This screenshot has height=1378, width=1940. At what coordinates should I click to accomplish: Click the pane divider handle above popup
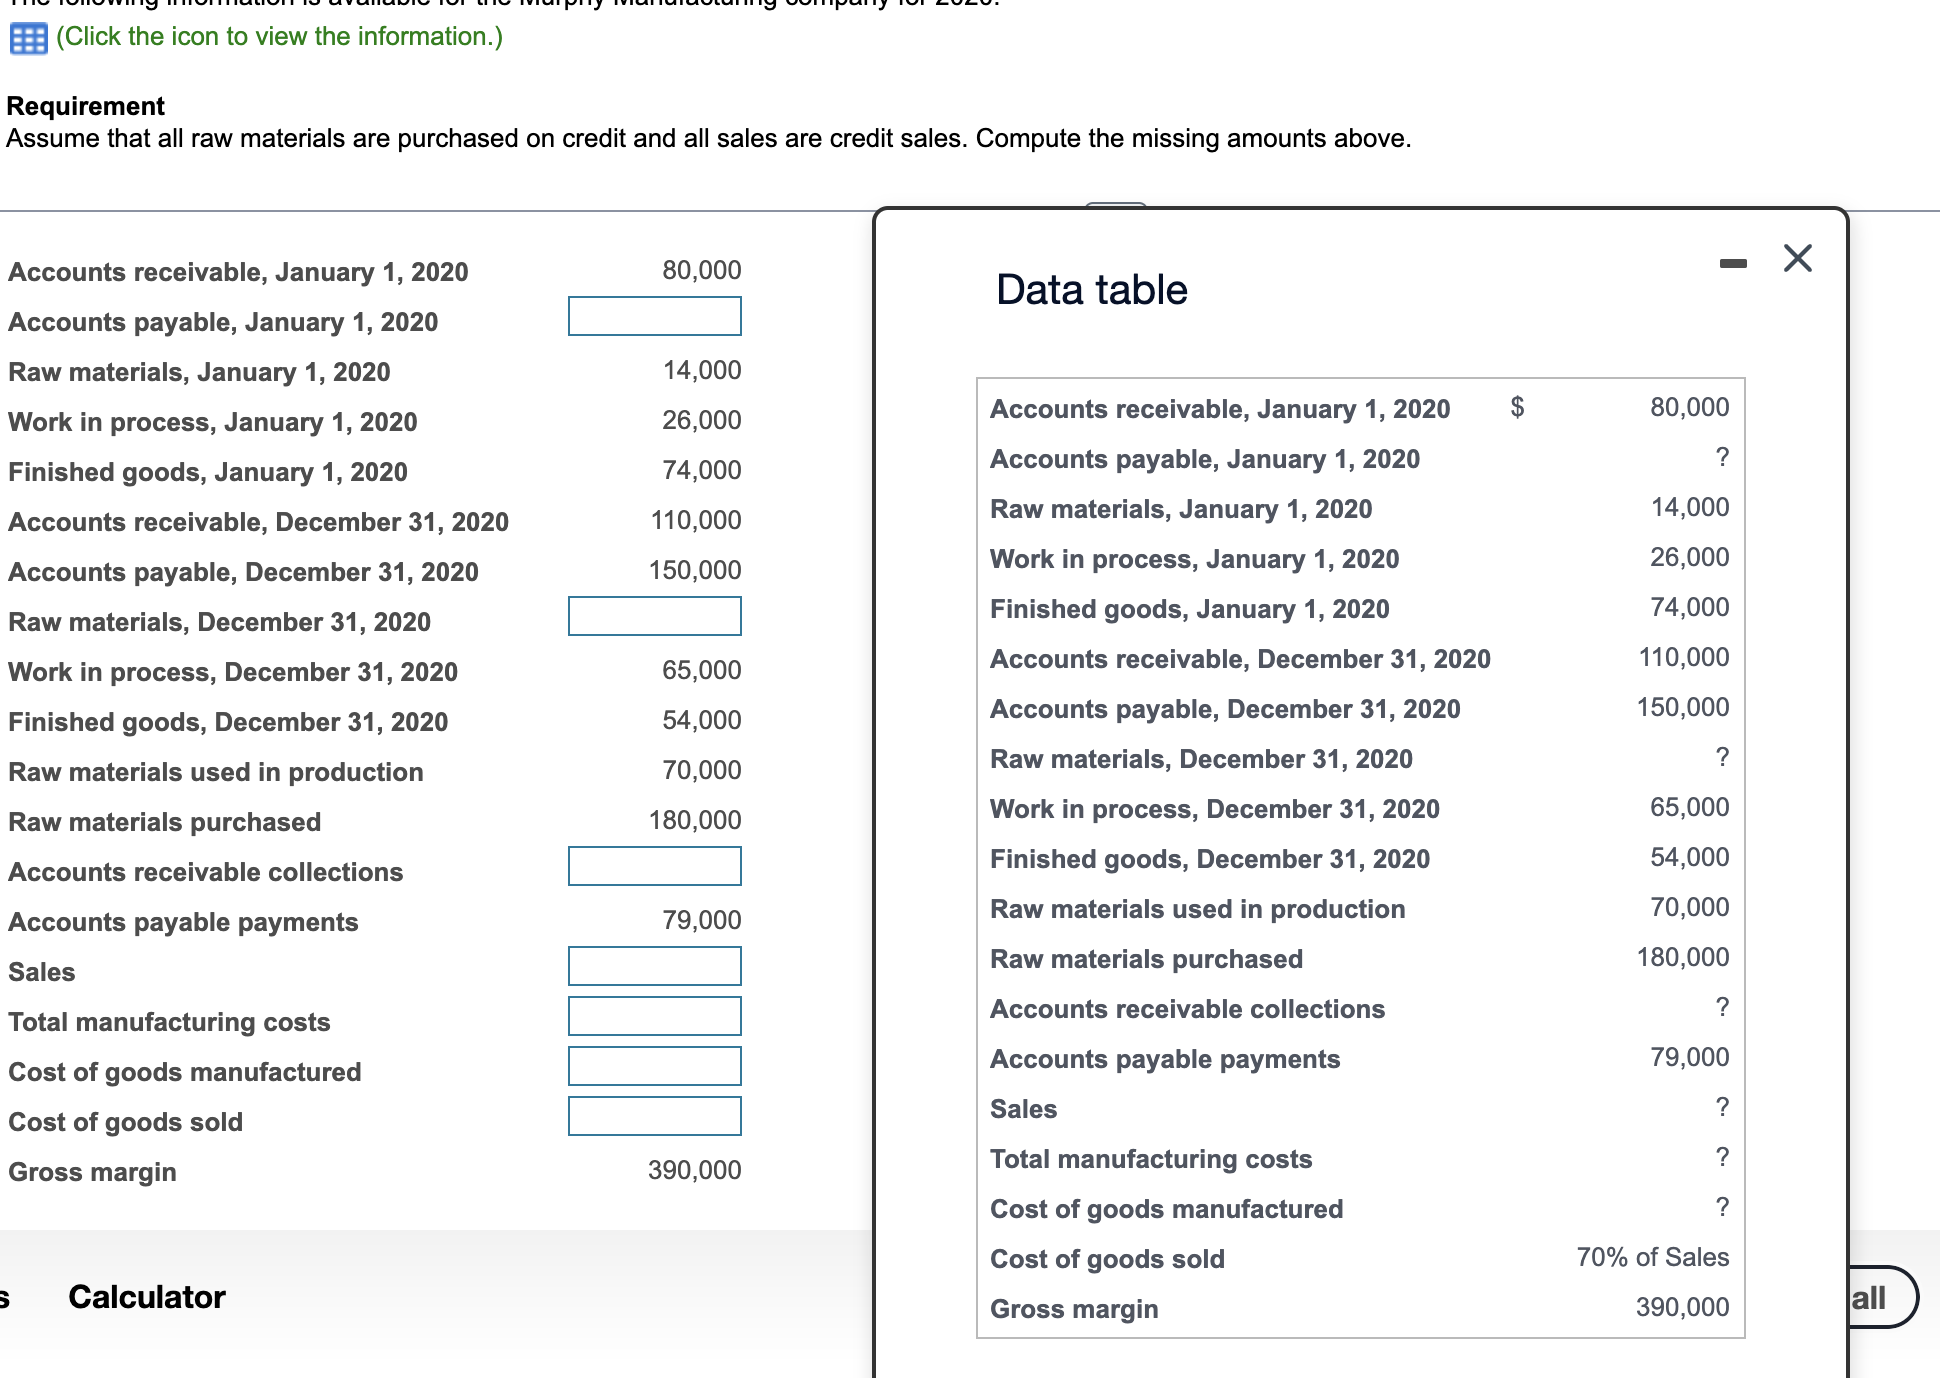tap(1115, 205)
